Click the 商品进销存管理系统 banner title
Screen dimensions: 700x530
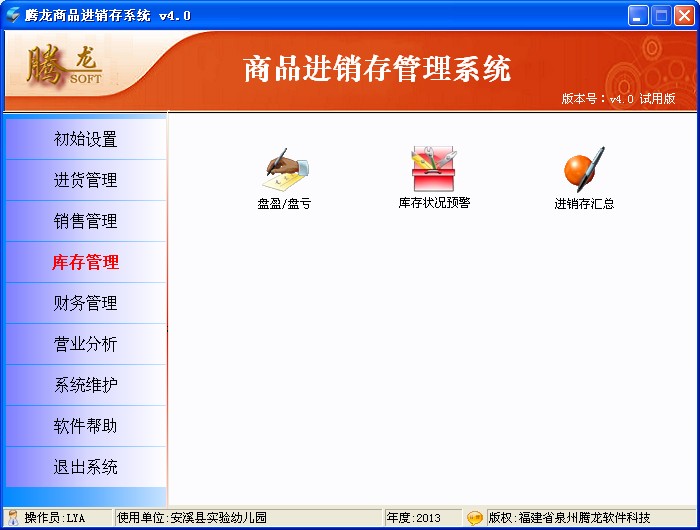pos(377,68)
